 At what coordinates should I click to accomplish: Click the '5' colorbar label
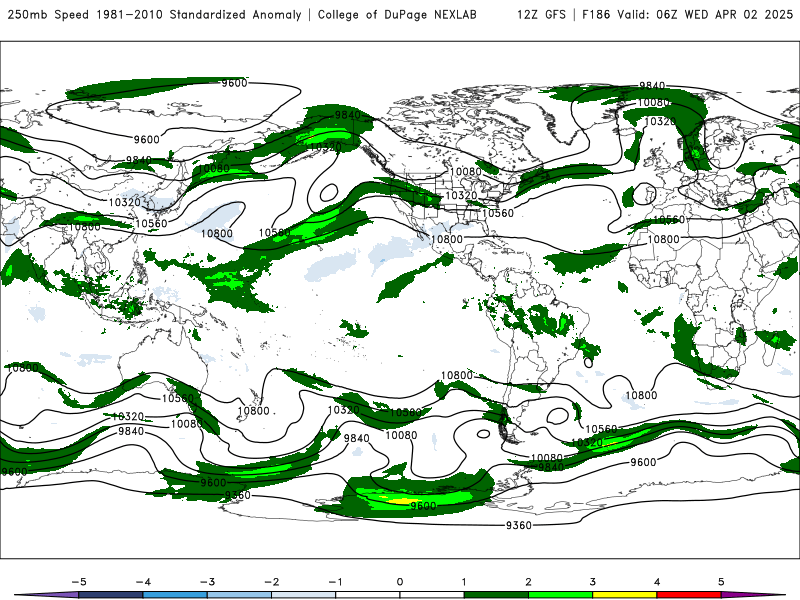click(x=721, y=582)
